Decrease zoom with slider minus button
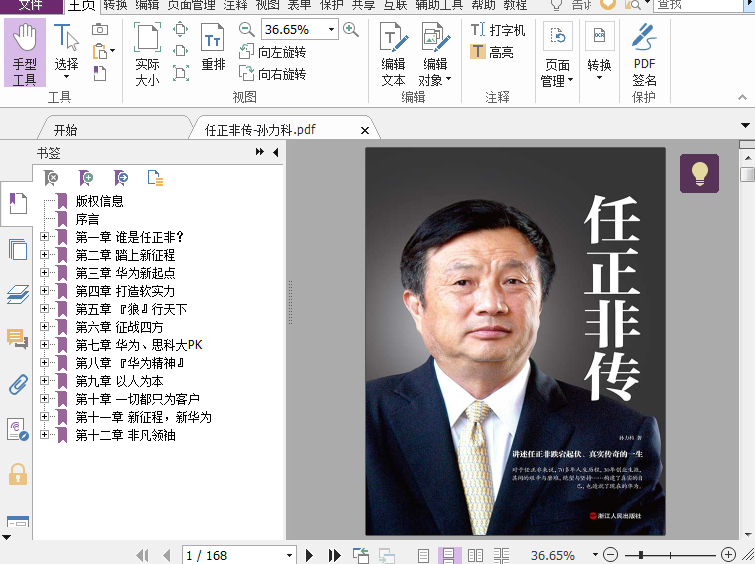The image size is (755, 564). 611,555
